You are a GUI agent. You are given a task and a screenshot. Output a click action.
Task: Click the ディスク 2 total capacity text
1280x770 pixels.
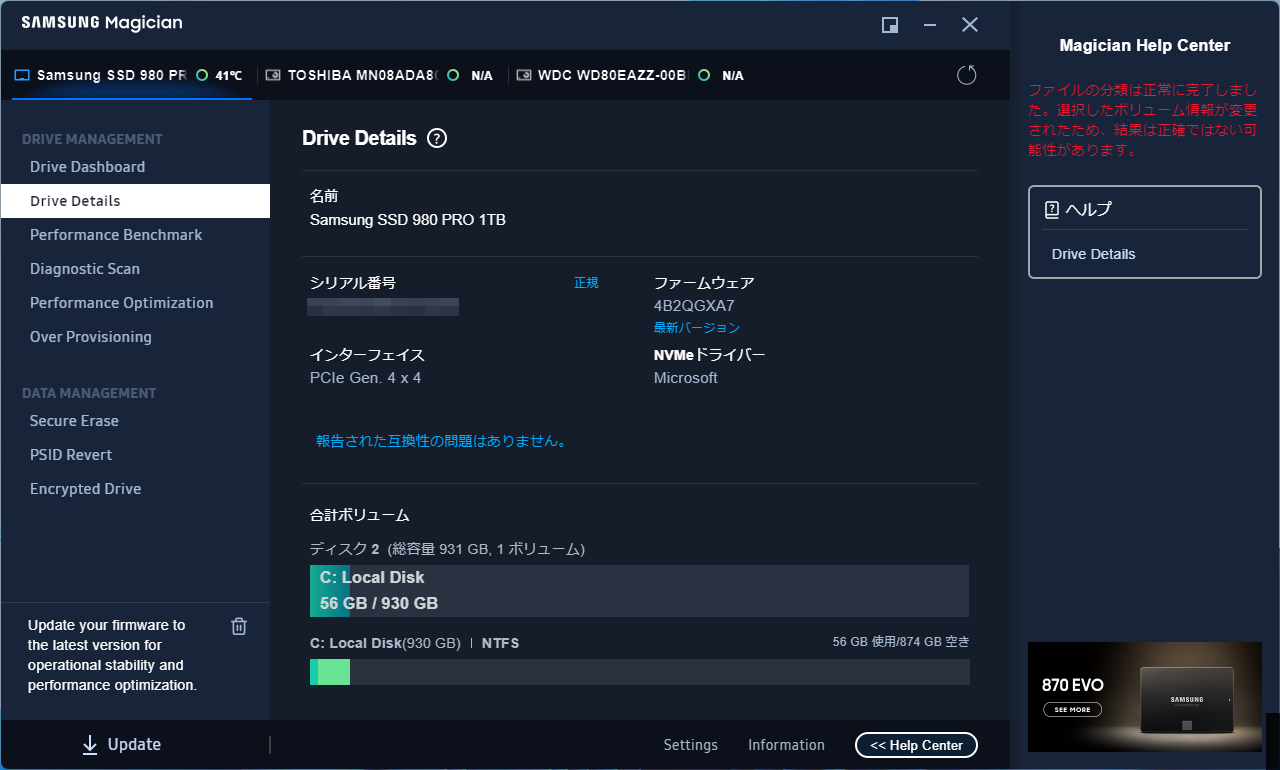pyautogui.click(x=447, y=549)
